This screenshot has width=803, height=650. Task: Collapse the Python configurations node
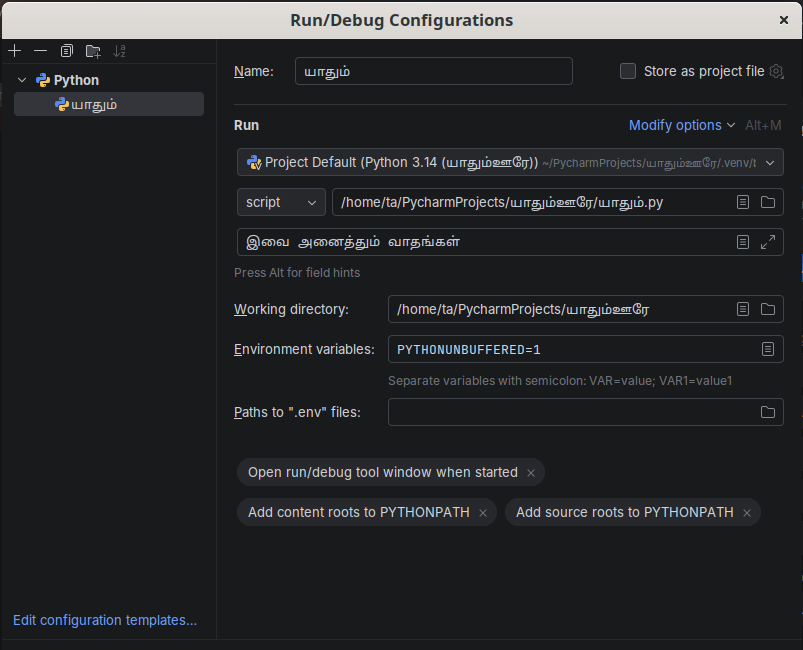[x=22, y=80]
